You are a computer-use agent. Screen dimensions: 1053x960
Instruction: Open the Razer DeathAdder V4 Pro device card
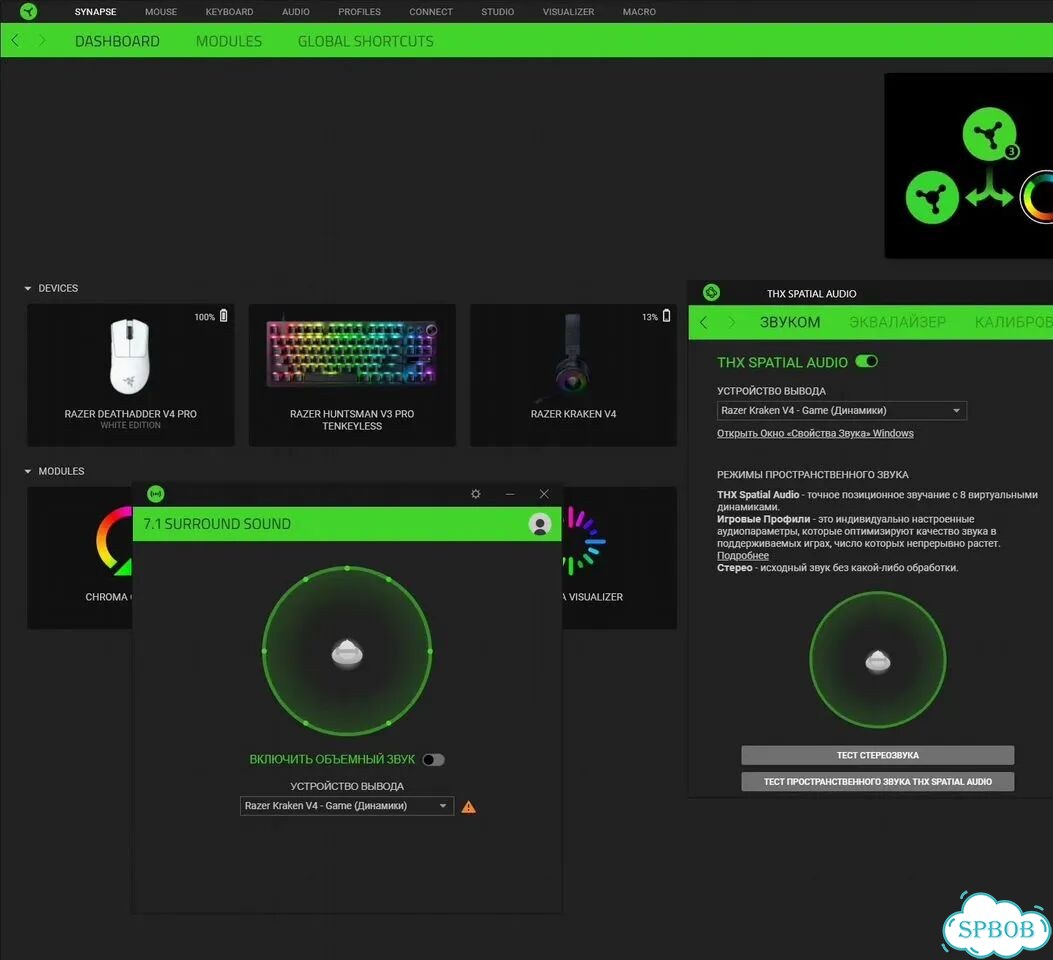pyautogui.click(x=130, y=375)
